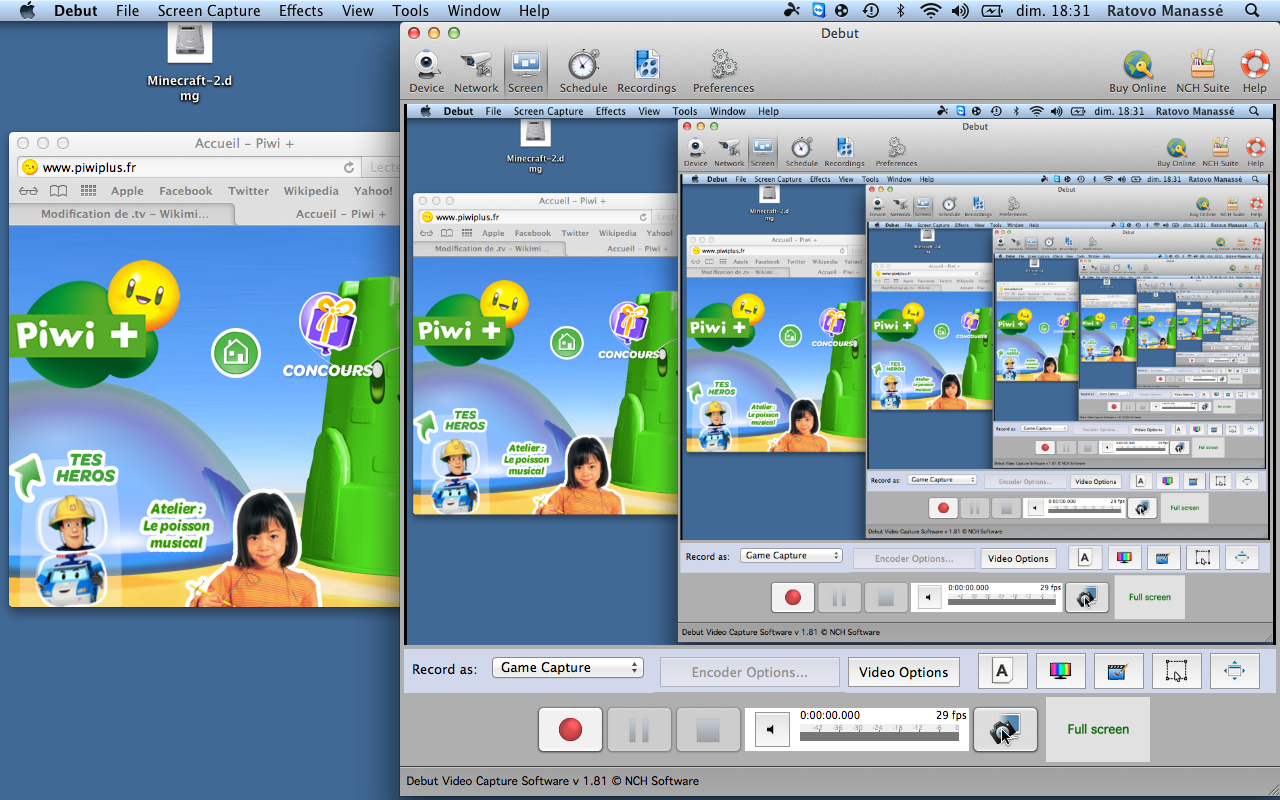Click the audio level meter
Screen dimensions: 1280x800
click(882, 736)
